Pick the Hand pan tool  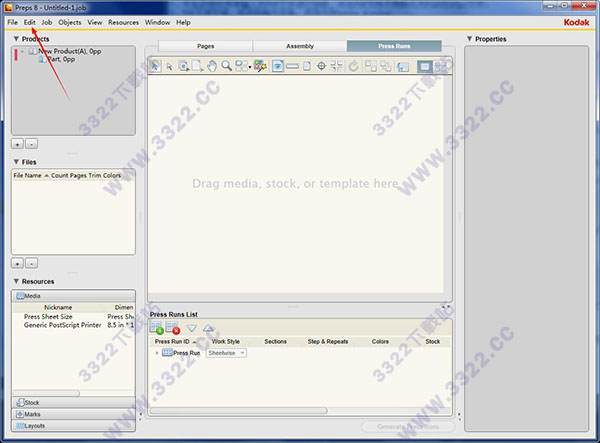point(212,66)
